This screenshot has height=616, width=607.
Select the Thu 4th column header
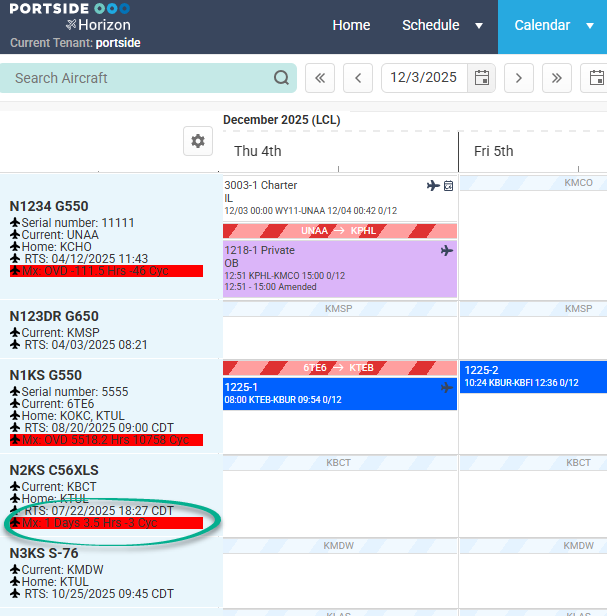(x=258, y=151)
